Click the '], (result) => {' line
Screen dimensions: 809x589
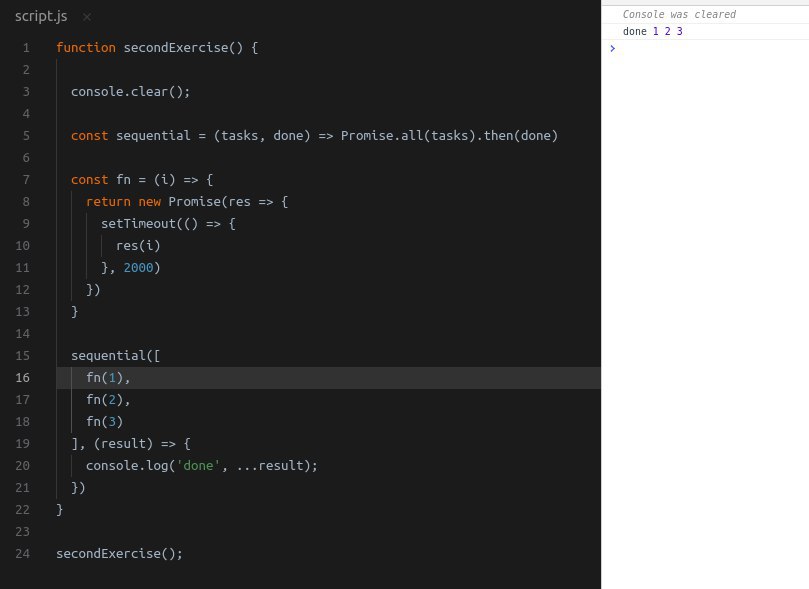pyautogui.click(x=131, y=444)
